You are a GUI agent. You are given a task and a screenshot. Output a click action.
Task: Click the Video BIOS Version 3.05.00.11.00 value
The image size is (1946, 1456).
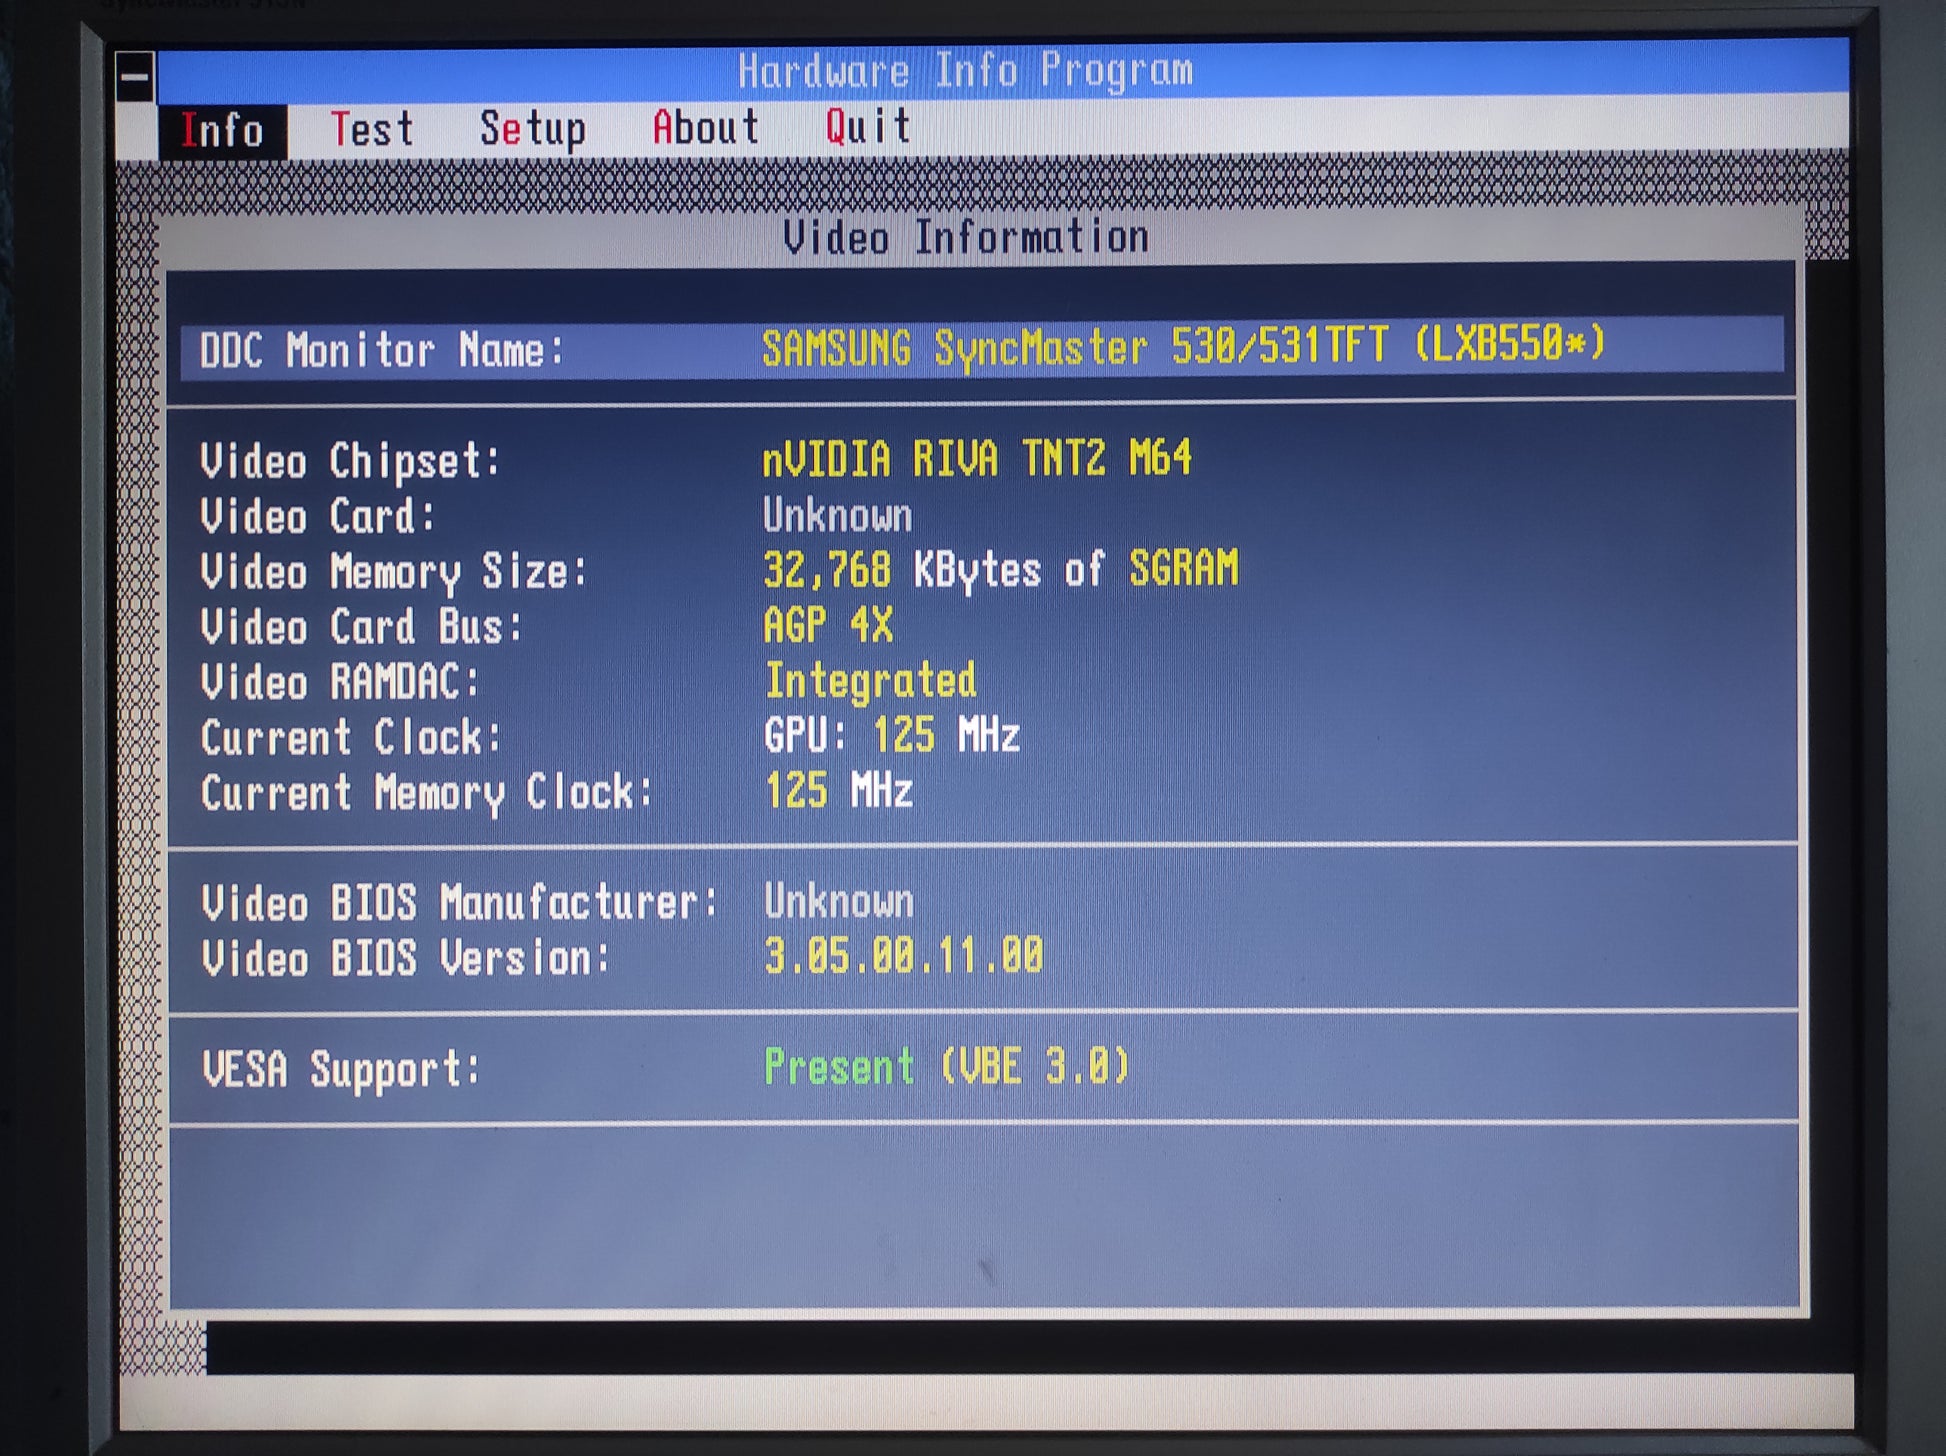point(904,956)
